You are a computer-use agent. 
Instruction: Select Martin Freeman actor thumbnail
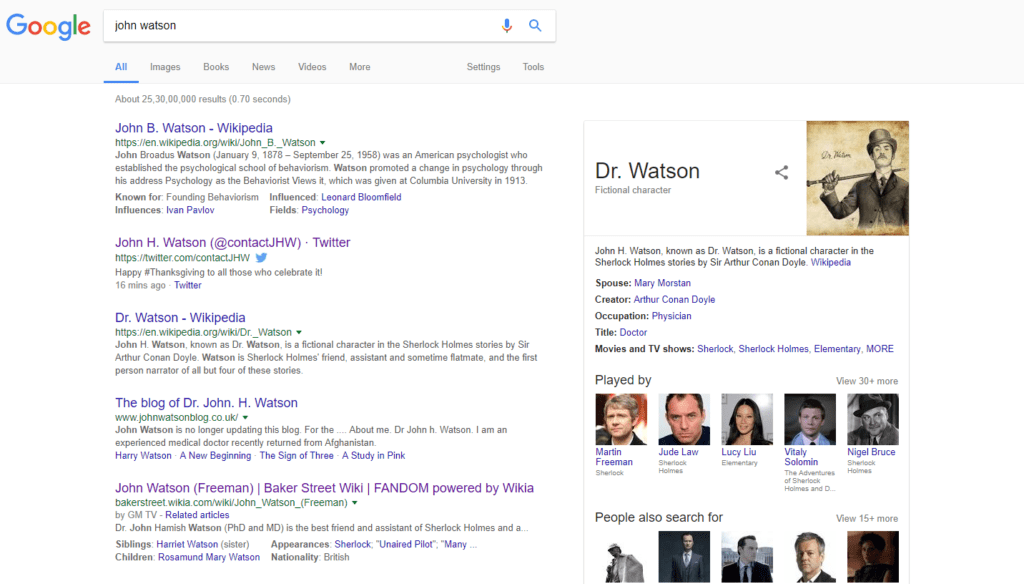click(x=621, y=419)
